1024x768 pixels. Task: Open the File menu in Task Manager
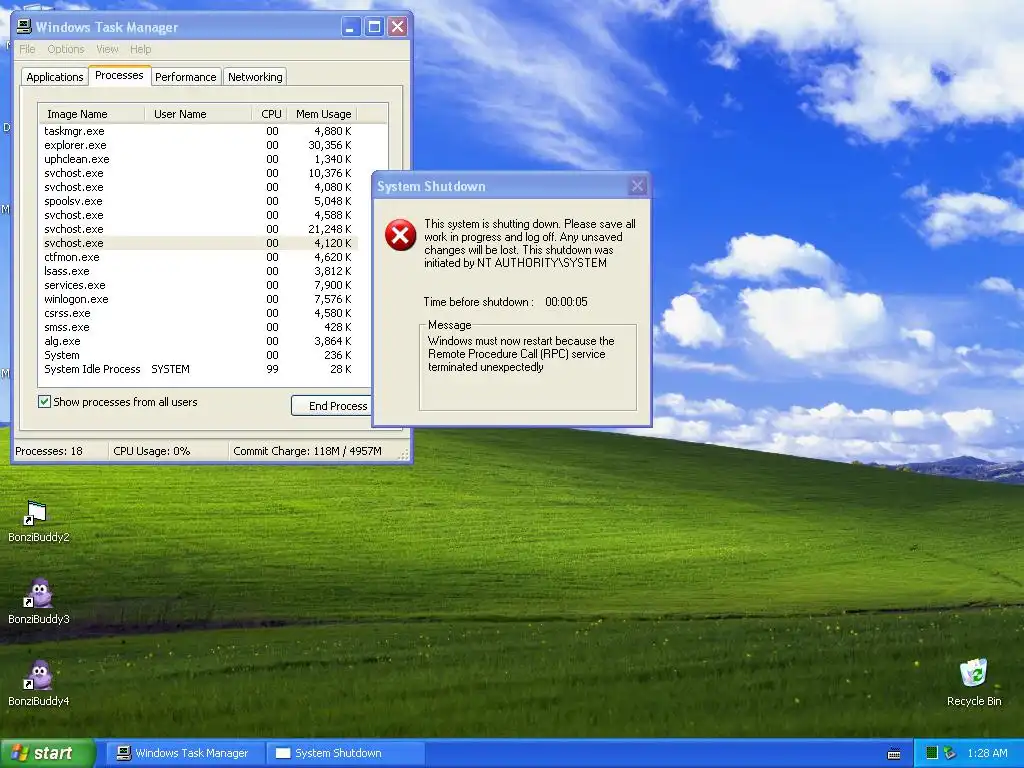point(27,49)
